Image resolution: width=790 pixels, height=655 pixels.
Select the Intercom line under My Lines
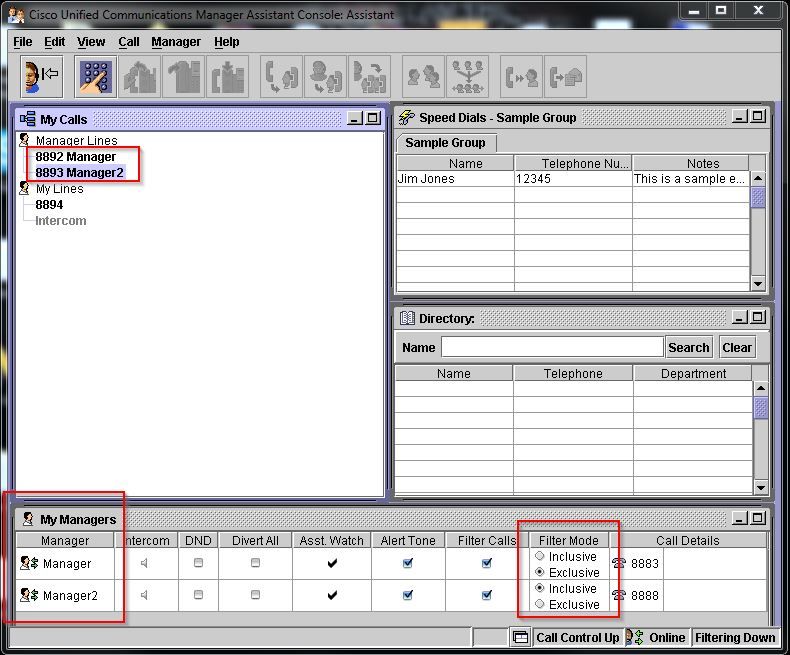coord(61,221)
